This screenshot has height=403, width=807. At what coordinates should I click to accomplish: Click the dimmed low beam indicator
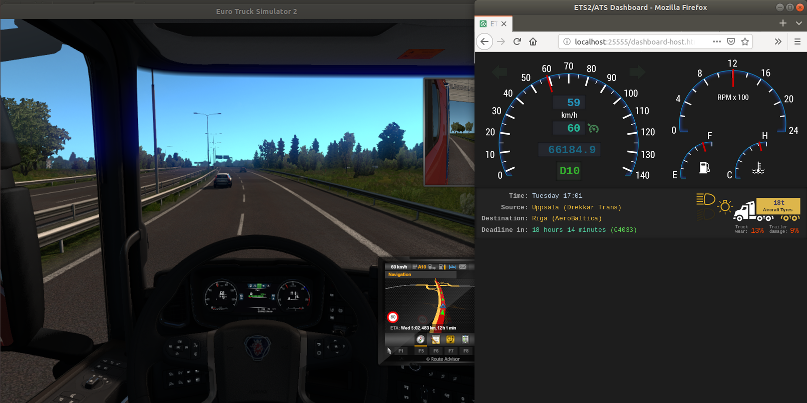[x=705, y=214]
